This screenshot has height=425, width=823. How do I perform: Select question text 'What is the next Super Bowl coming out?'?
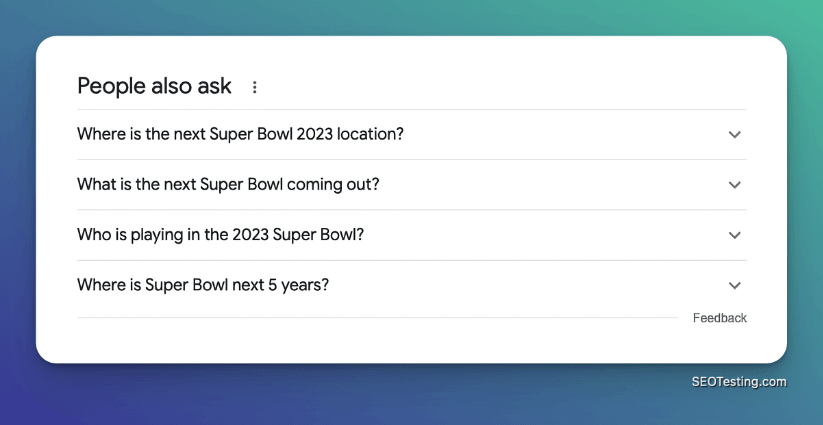point(228,185)
